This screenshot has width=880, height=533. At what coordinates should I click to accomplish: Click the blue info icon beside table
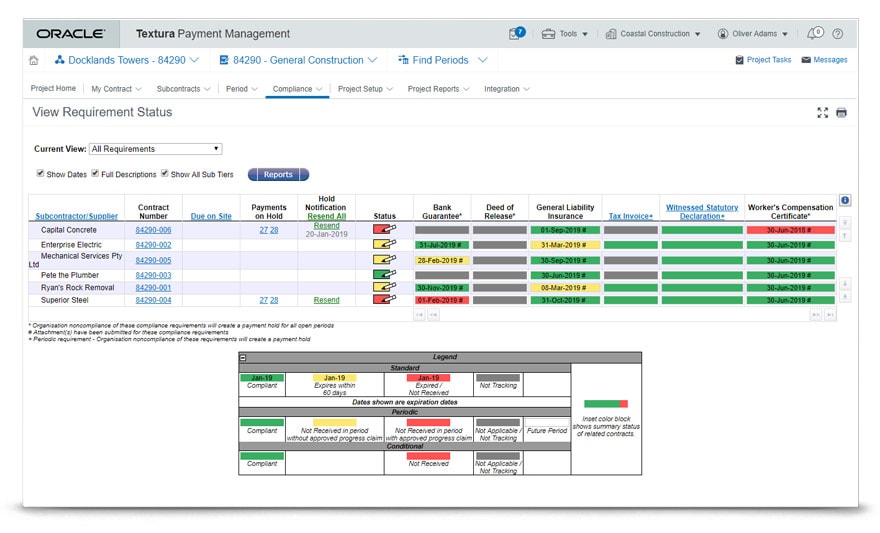point(845,200)
